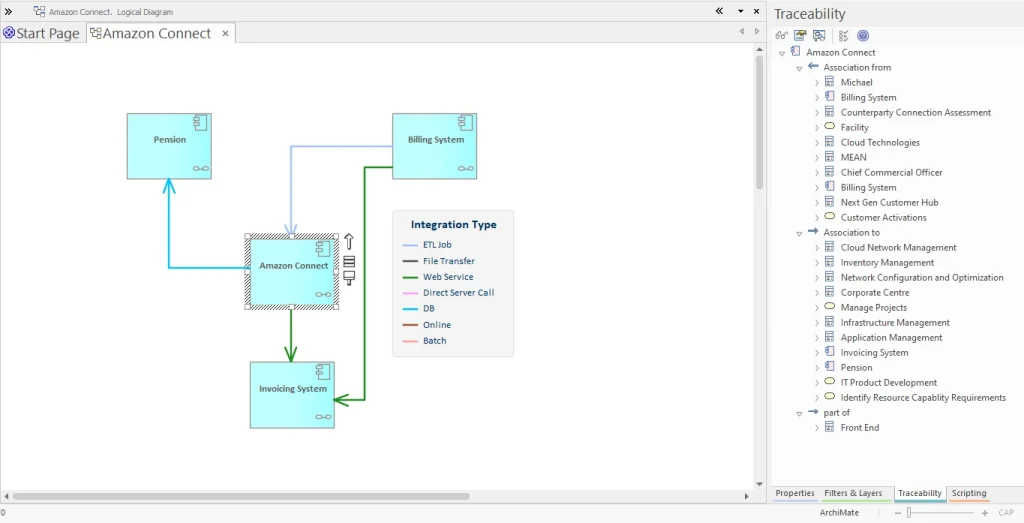
Task: Click the diagram icon in Traceability toolbar
Action: 819,36
